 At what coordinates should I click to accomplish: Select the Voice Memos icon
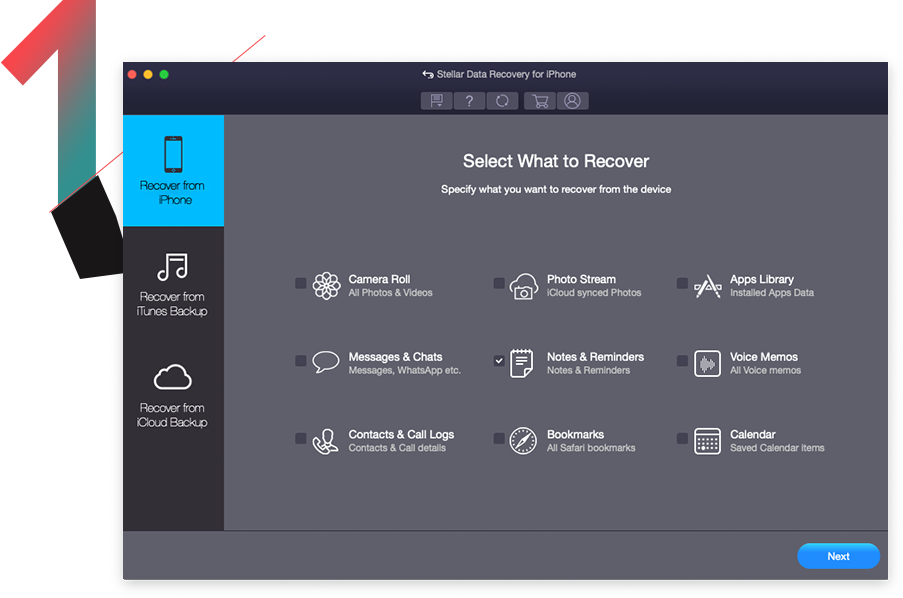pyautogui.click(x=708, y=362)
